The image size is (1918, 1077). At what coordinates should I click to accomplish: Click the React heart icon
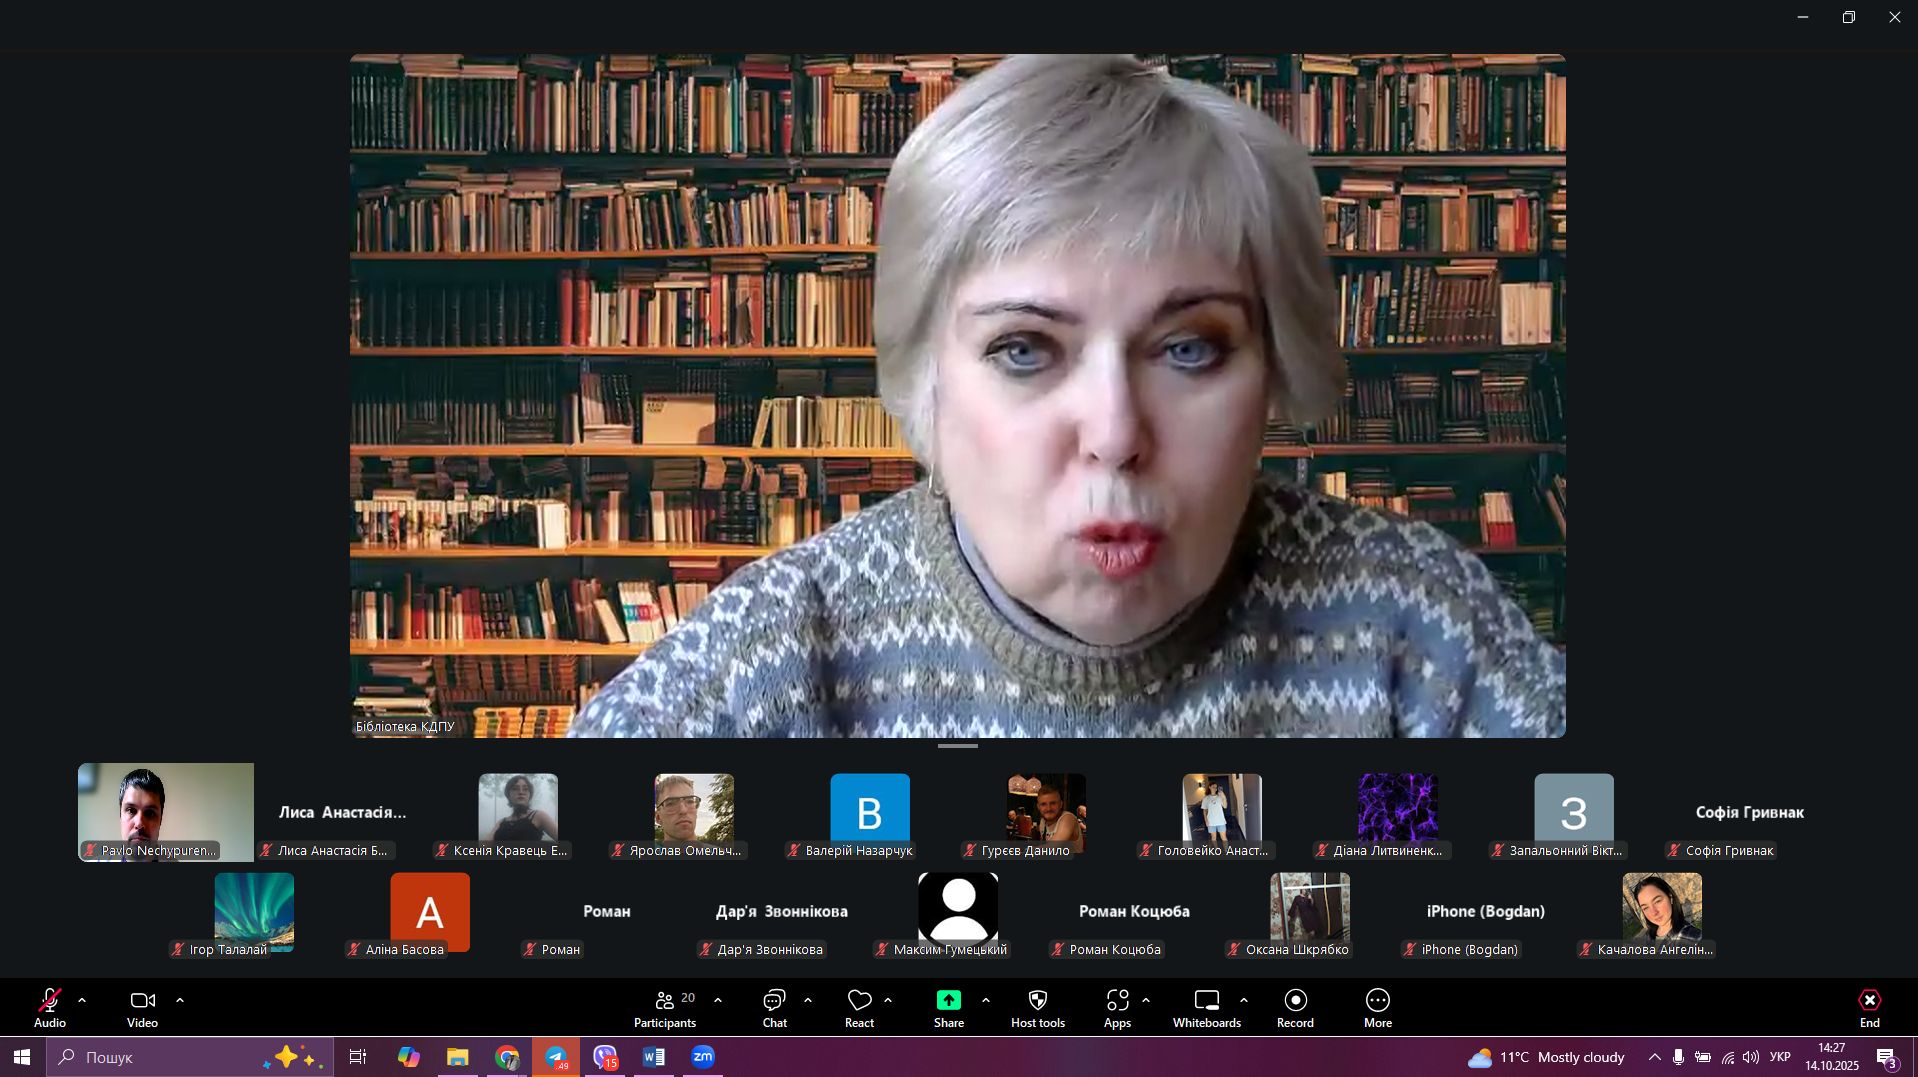[x=859, y=1007]
